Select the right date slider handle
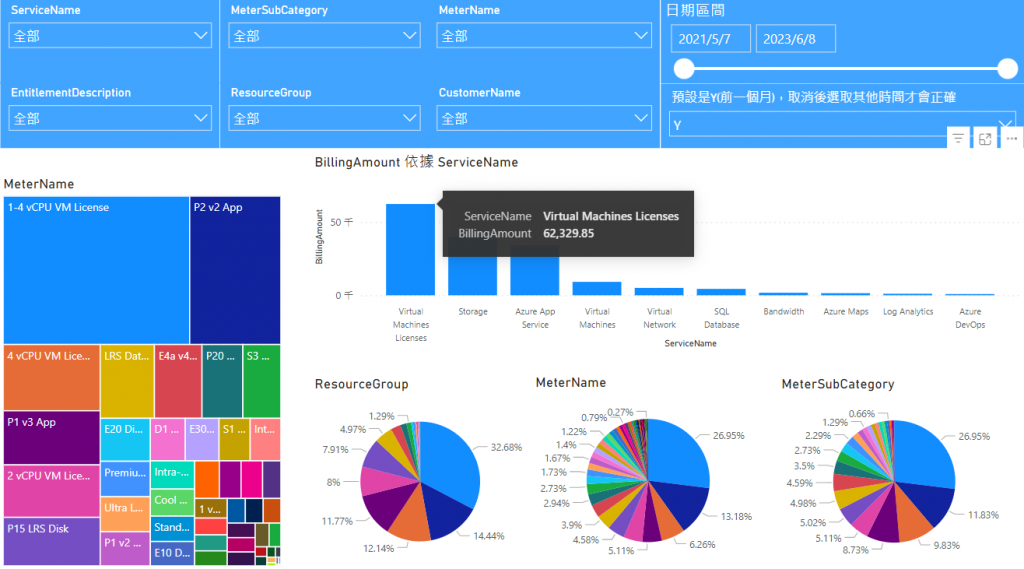1024x569 pixels. coord(1007,69)
